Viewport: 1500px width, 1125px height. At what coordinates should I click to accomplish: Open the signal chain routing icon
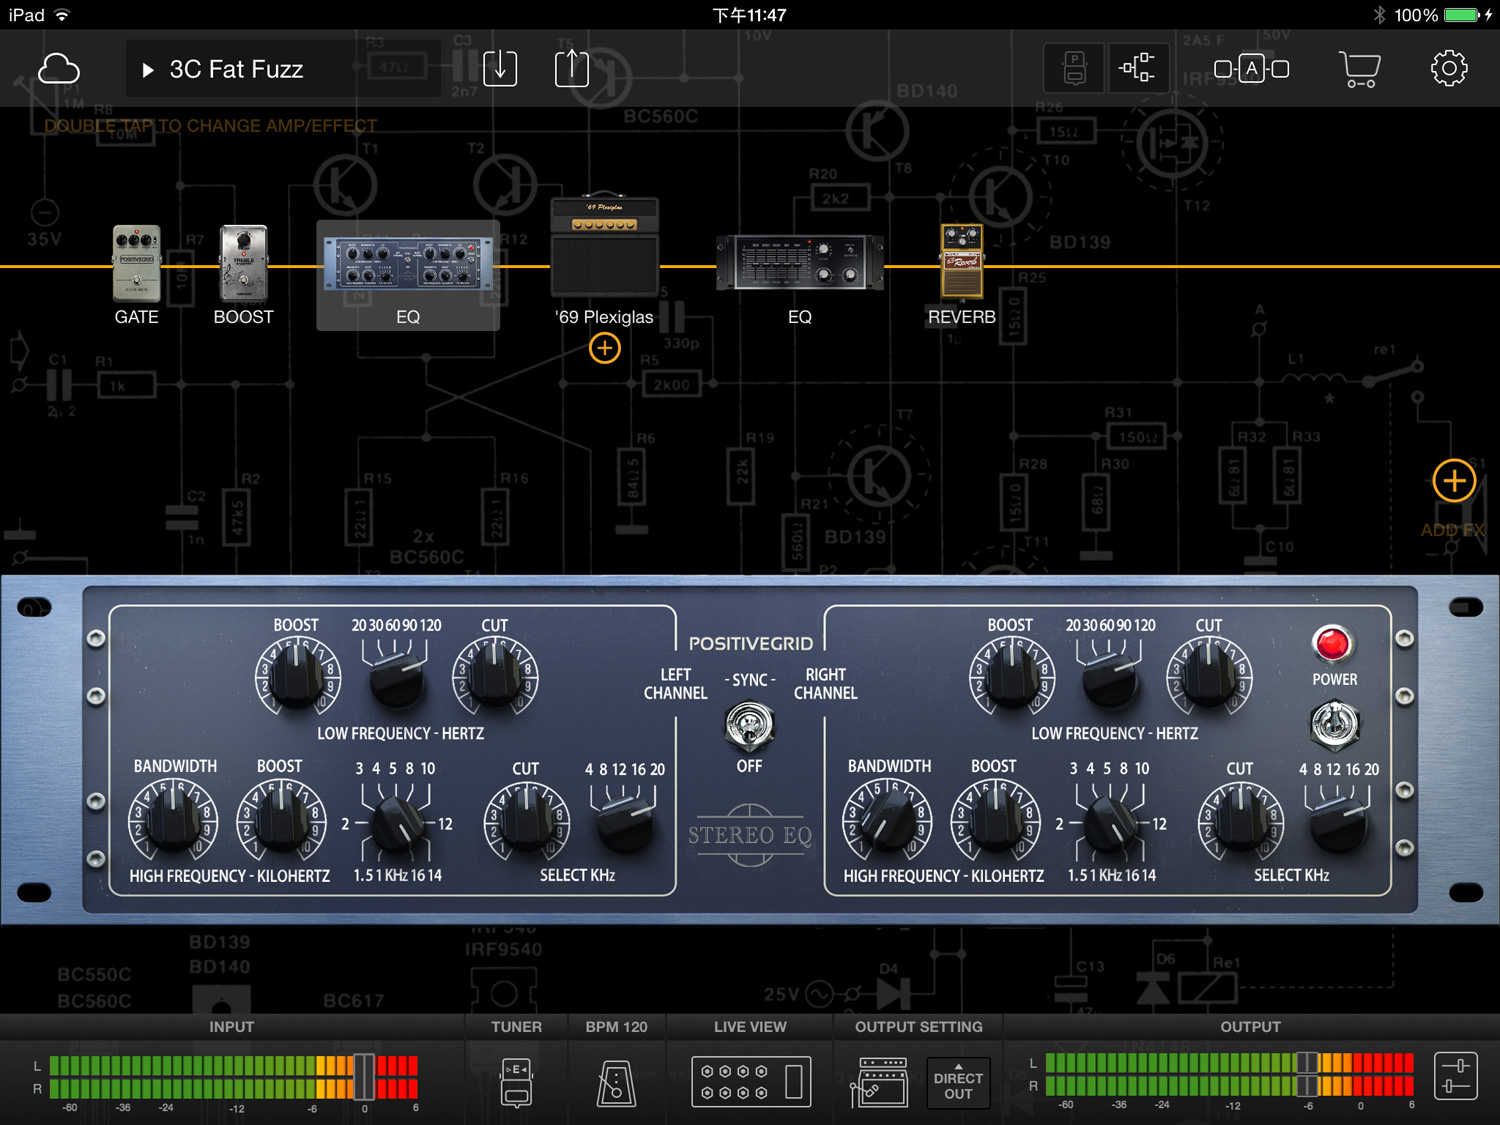point(1137,69)
